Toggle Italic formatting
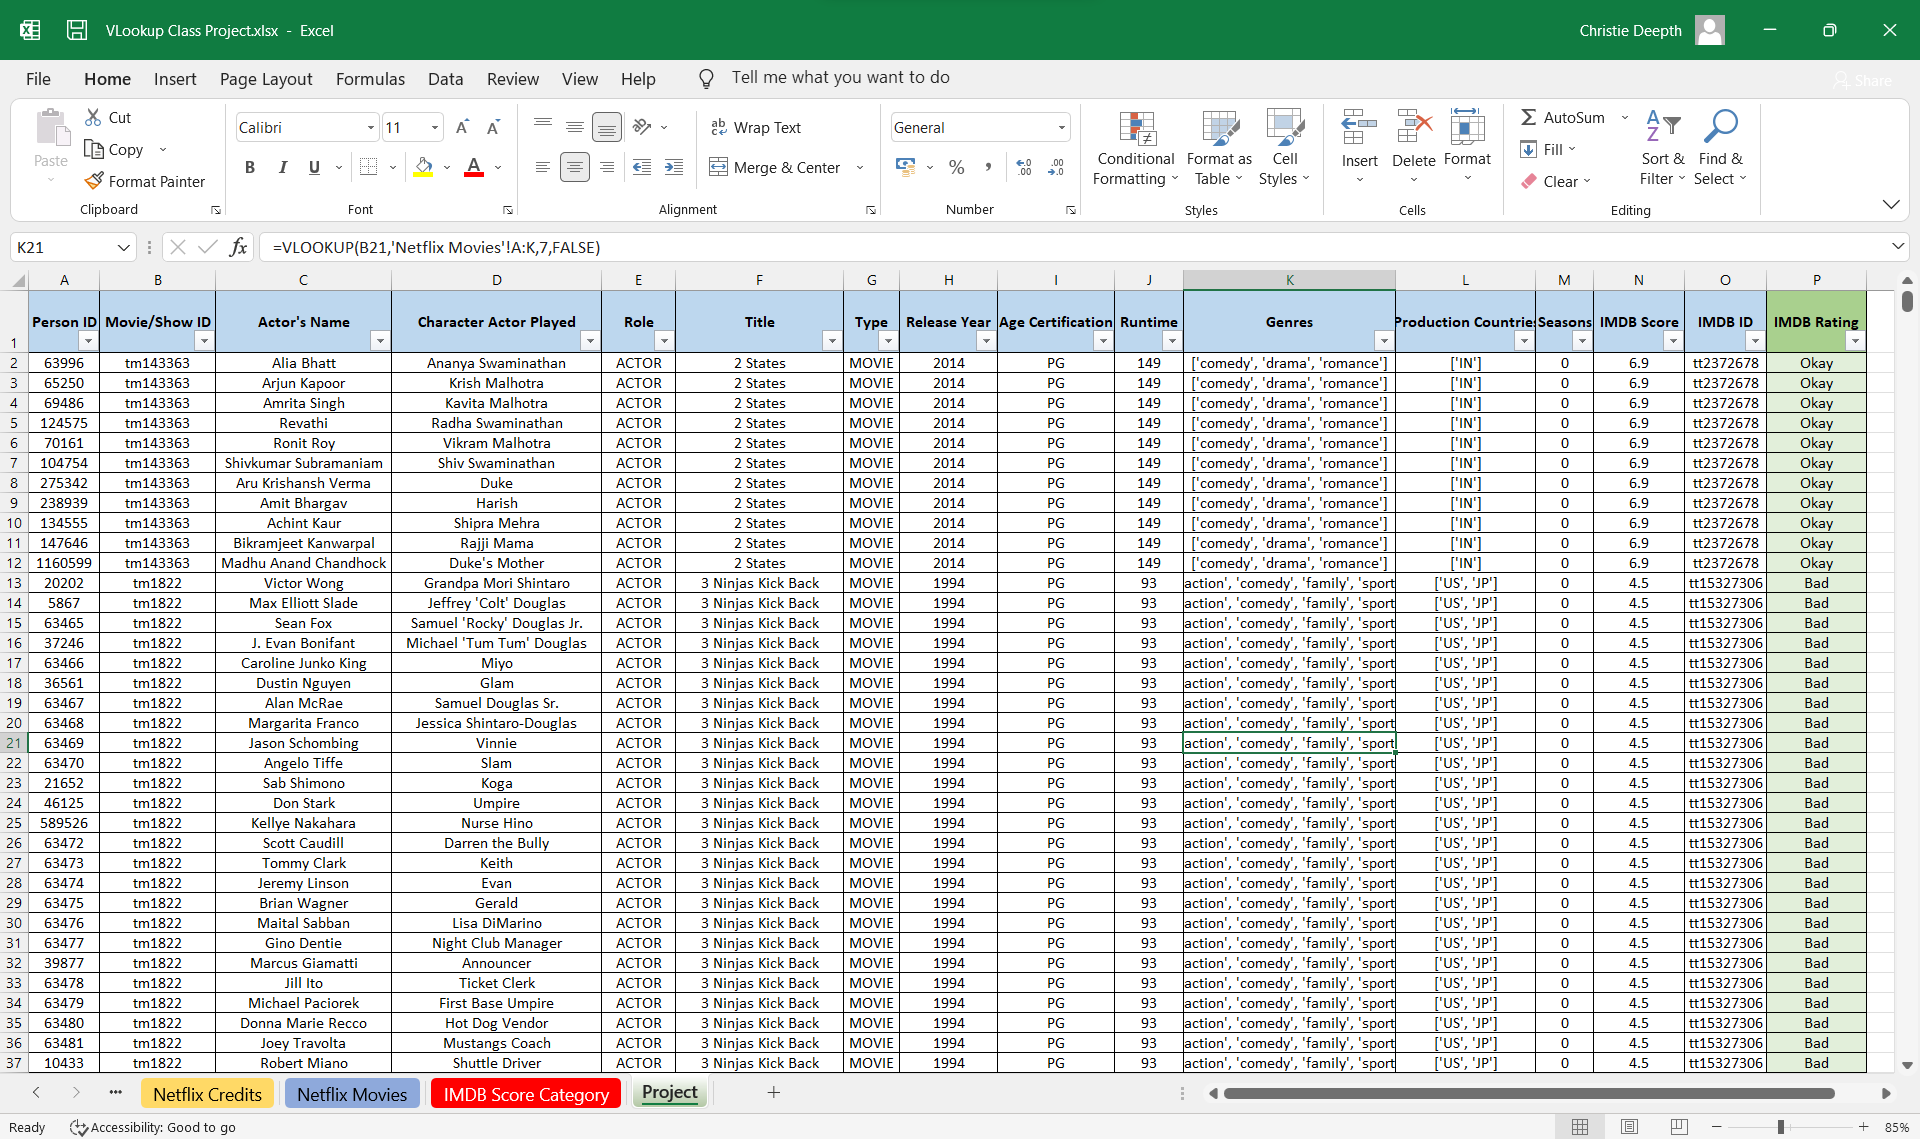 pos(282,167)
